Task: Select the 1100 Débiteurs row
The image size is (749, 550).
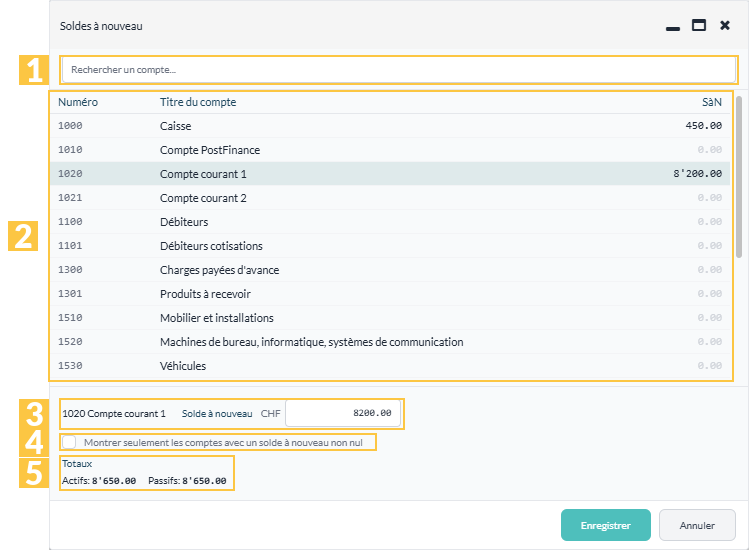Action: tap(390, 222)
